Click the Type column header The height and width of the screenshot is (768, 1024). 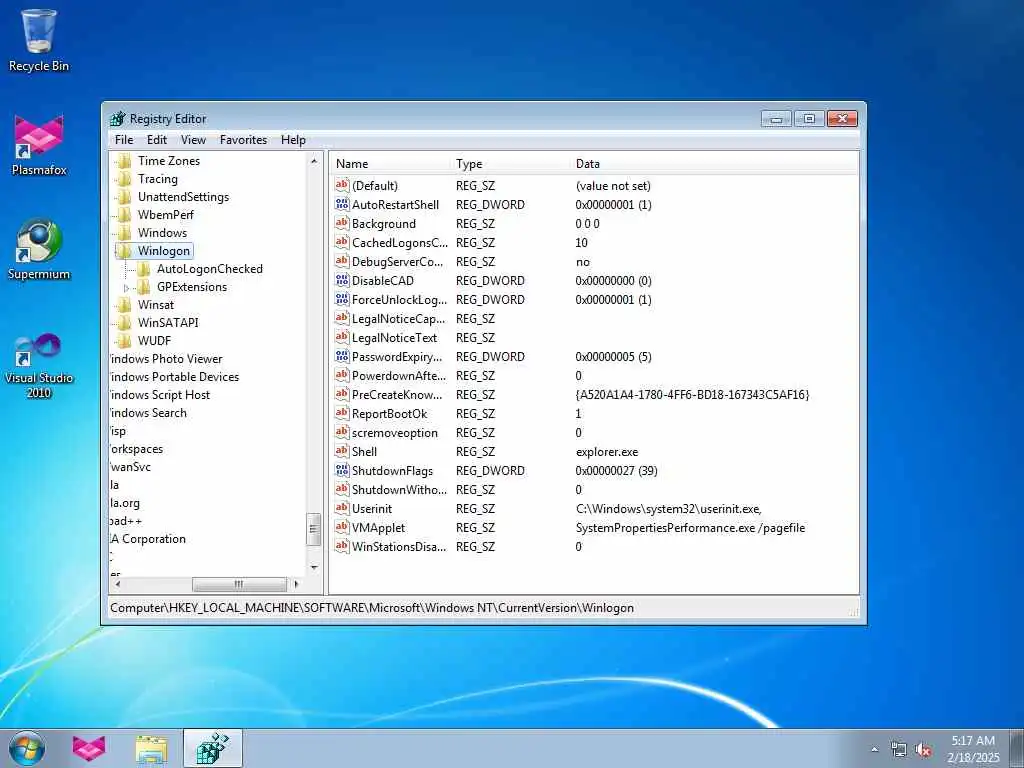pyautogui.click(x=510, y=164)
